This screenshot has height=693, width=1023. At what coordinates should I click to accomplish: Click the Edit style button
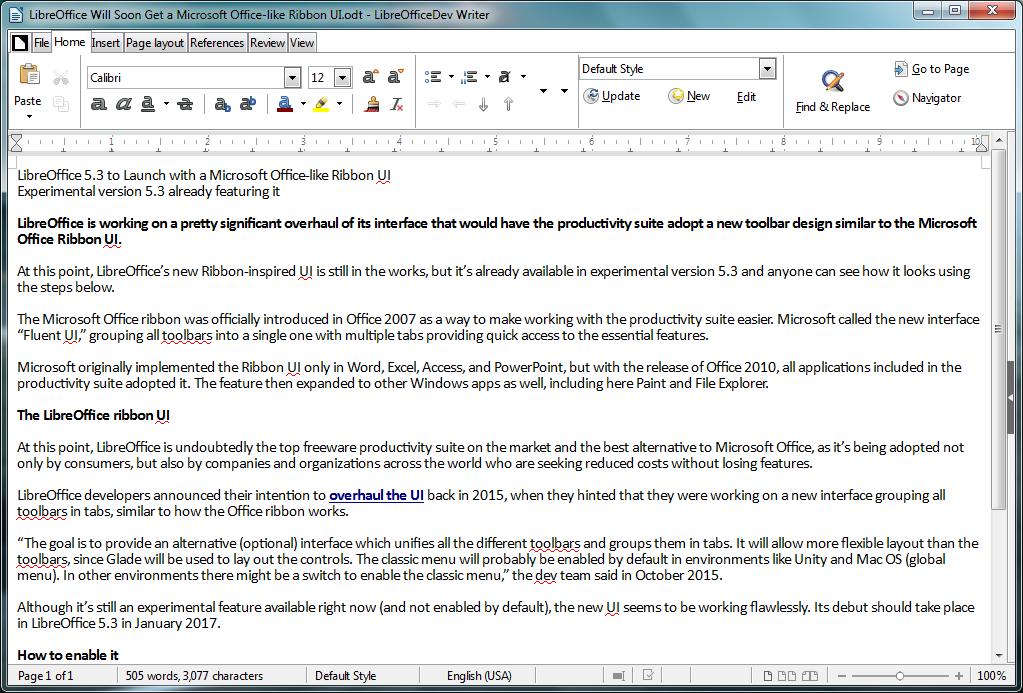click(746, 97)
